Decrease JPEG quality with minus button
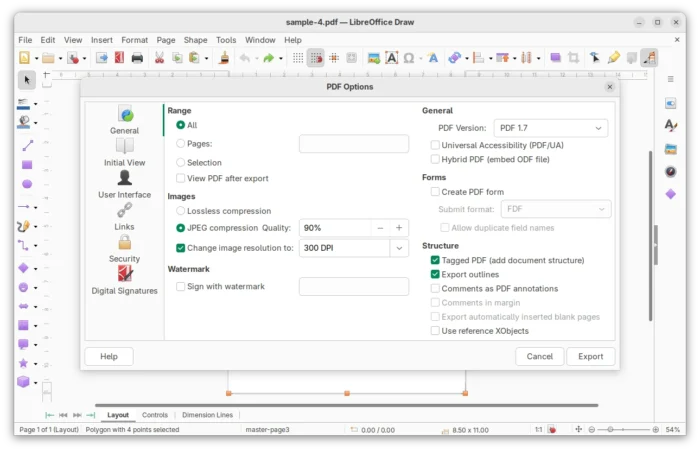This screenshot has width=700, height=451. point(380,228)
